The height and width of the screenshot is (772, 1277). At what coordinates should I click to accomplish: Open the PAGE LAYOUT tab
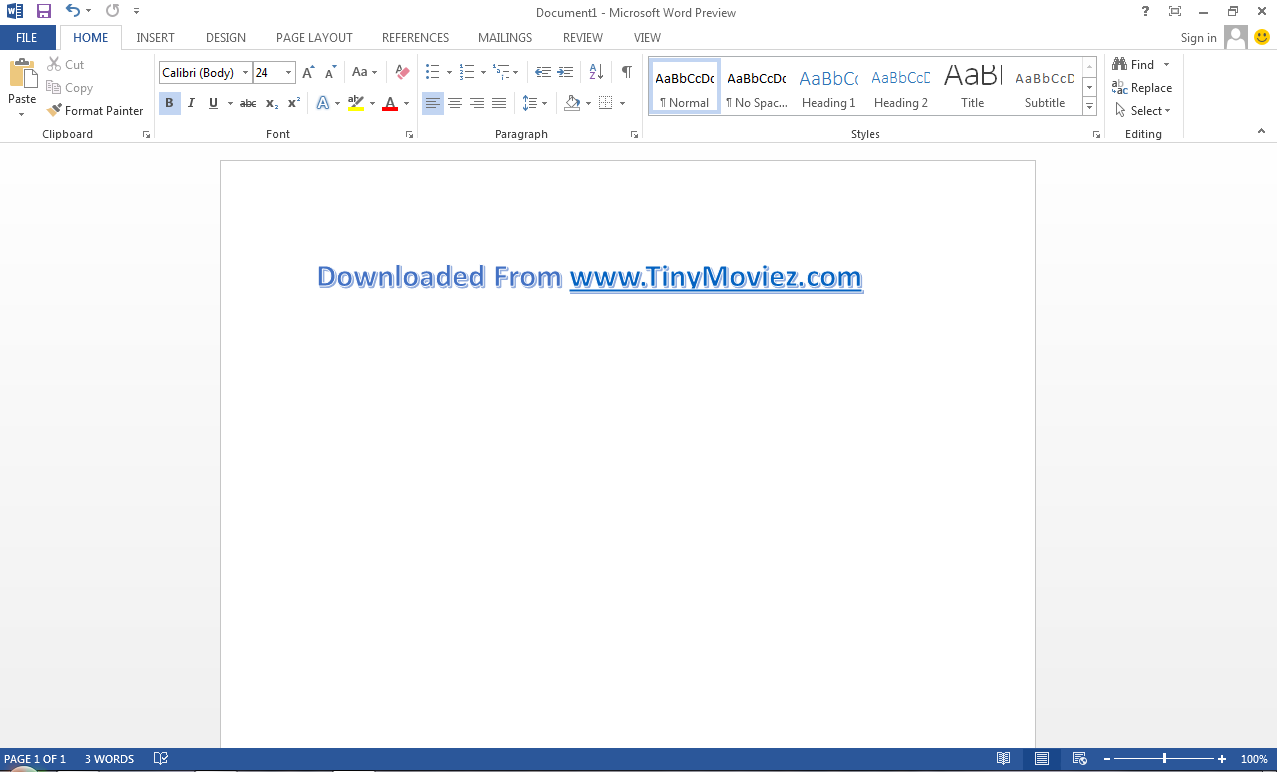(314, 38)
